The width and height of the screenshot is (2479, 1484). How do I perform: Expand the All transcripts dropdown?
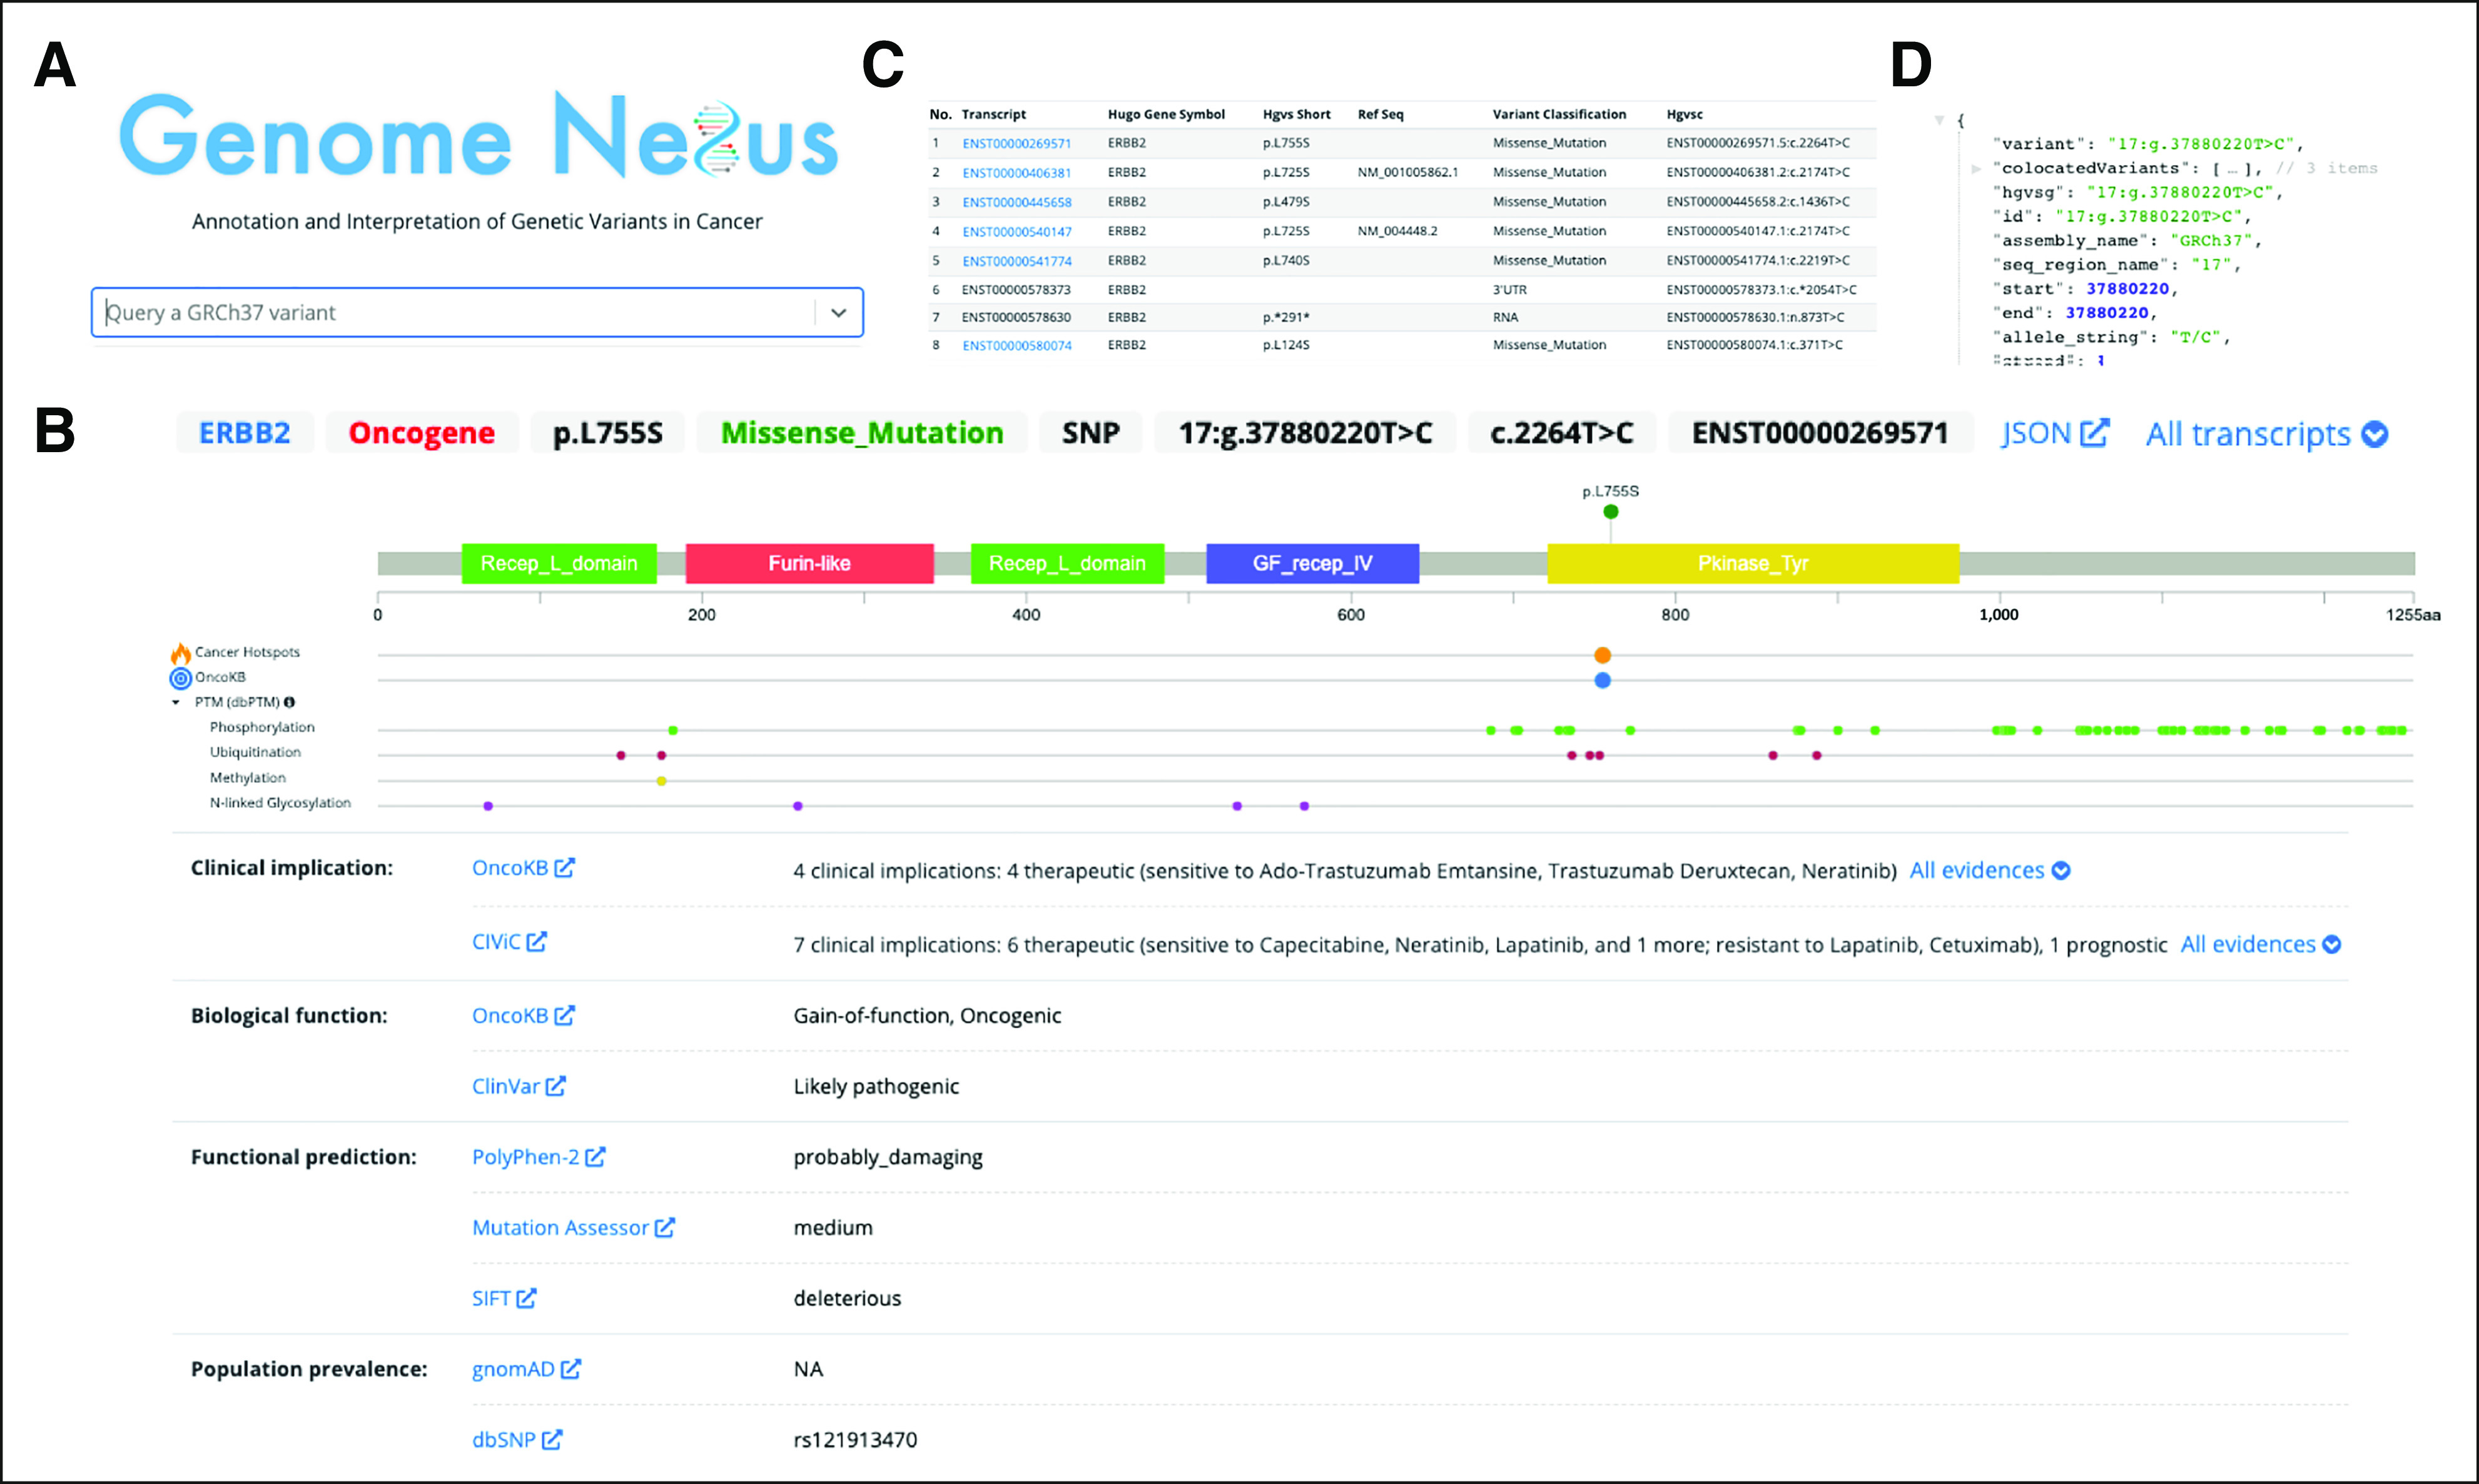(x=2266, y=434)
